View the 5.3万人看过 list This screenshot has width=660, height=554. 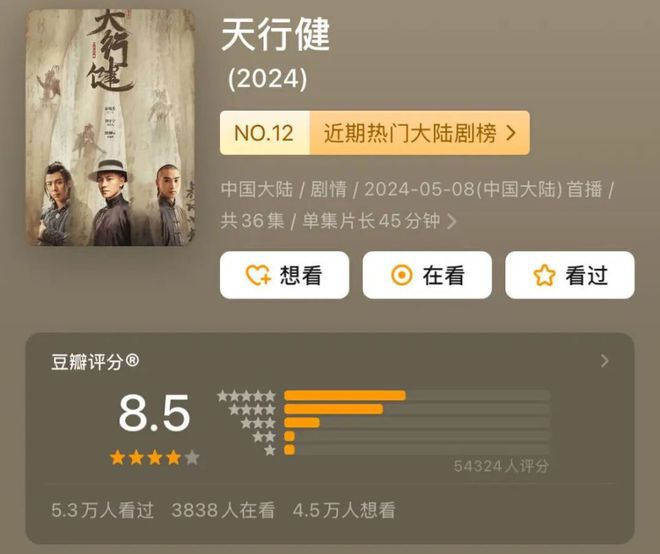coord(102,510)
